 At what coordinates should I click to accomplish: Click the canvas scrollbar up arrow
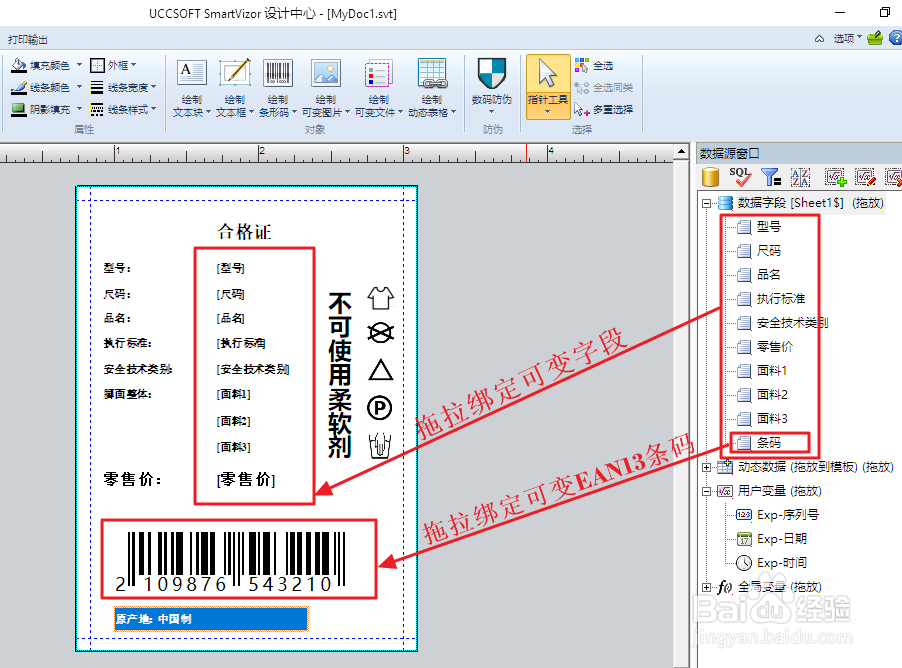[x=682, y=152]
